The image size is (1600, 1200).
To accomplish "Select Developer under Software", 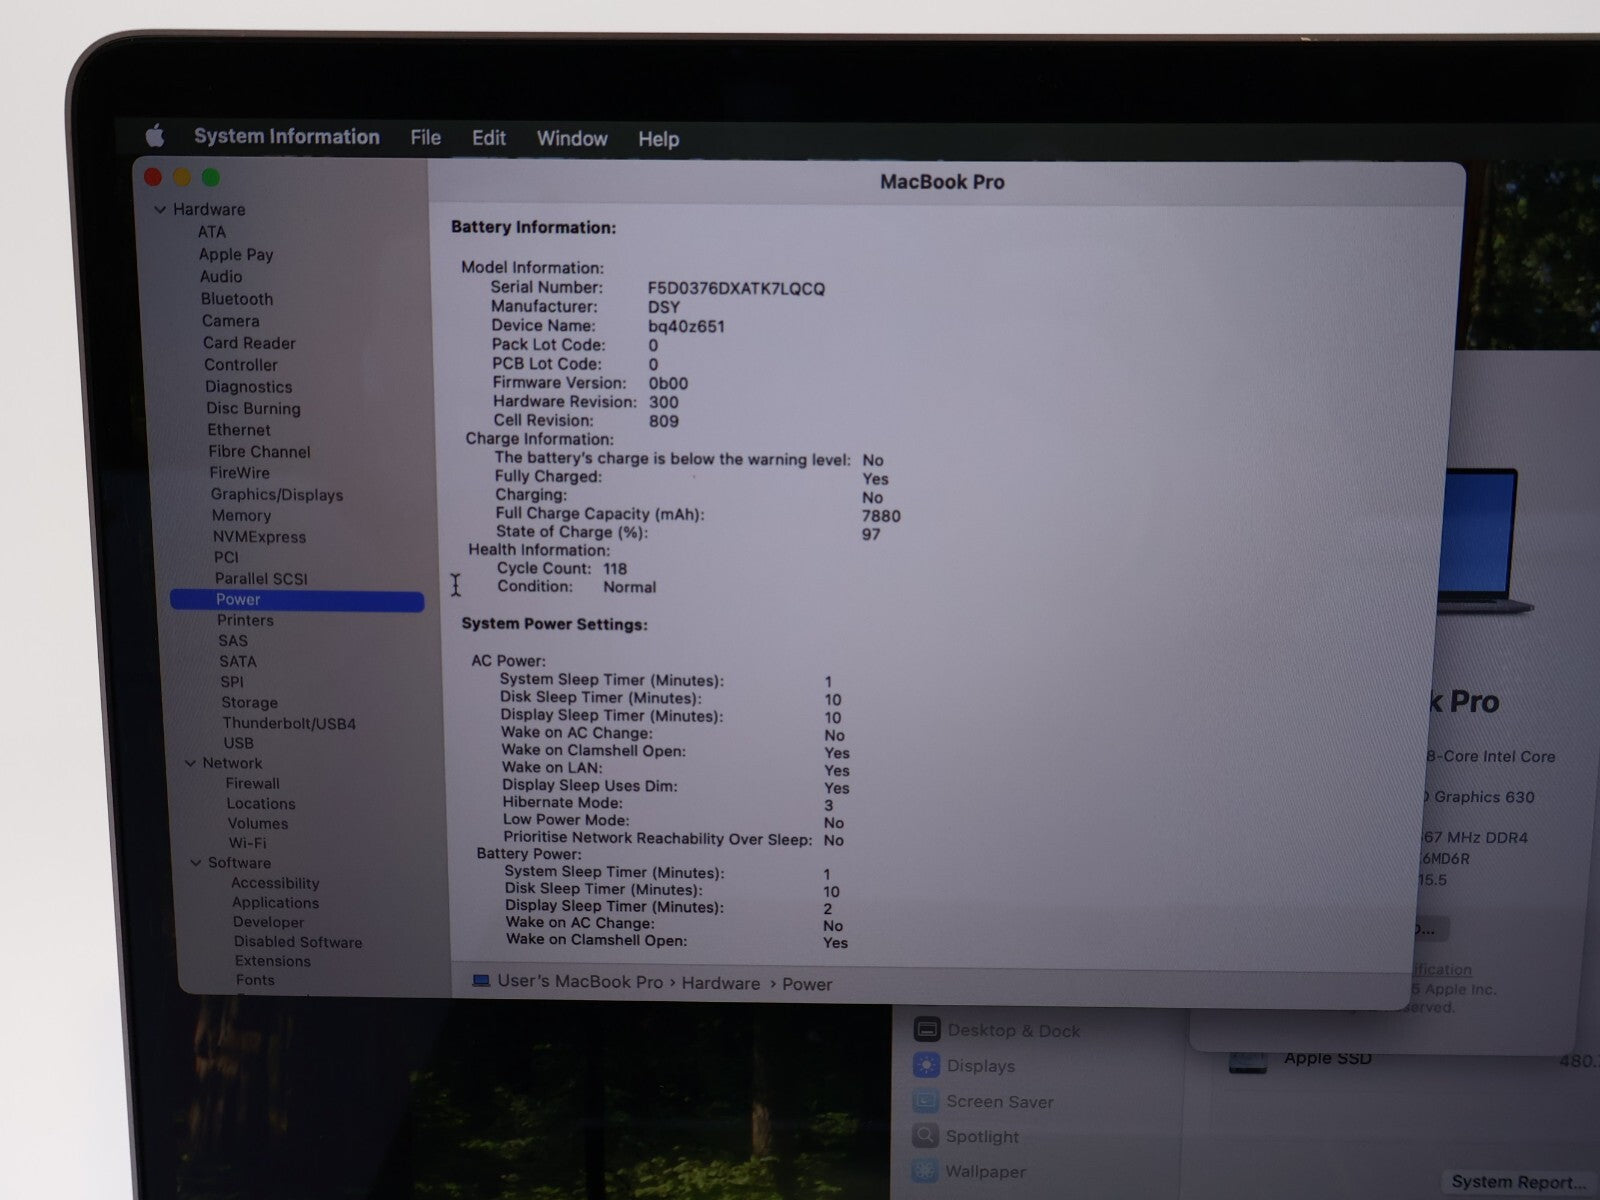I will [268, 922].
